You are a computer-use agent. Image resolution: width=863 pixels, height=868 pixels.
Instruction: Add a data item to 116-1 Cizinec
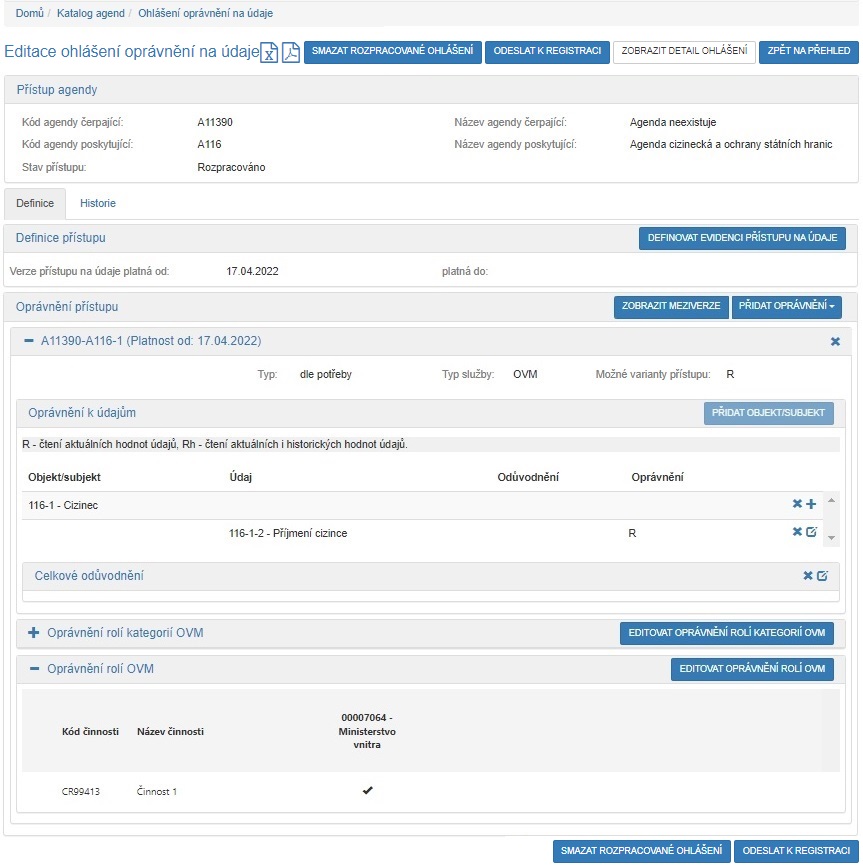coord(811,504)
